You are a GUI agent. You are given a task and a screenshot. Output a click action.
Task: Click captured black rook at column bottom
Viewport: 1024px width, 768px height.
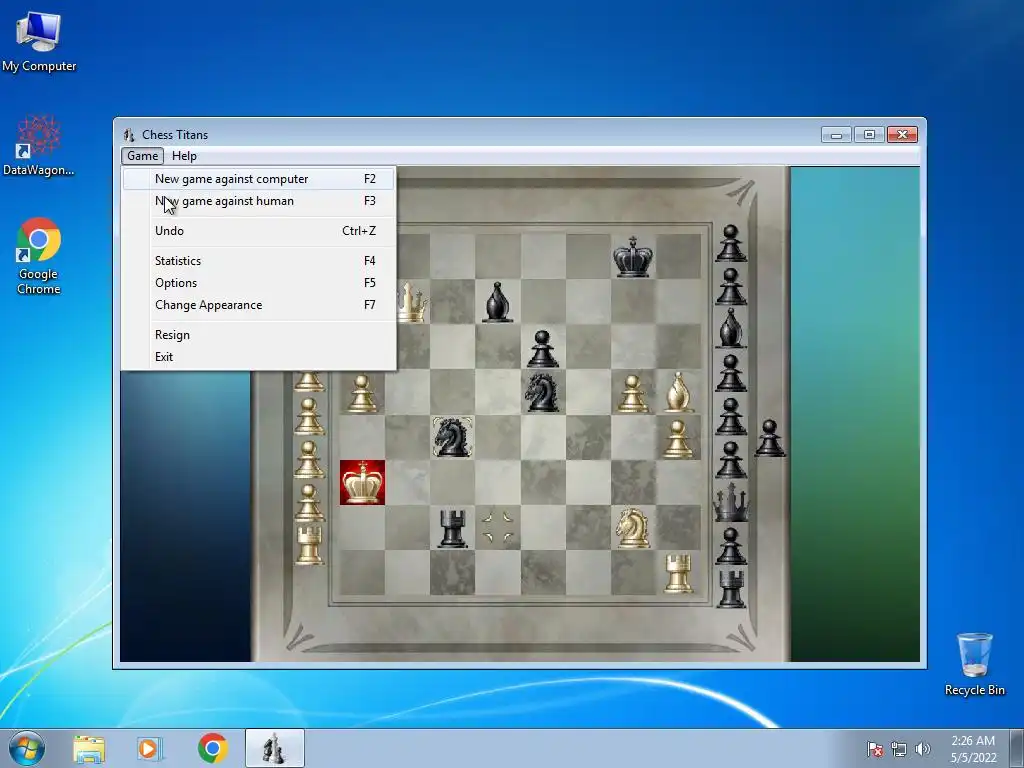[731, 588]
